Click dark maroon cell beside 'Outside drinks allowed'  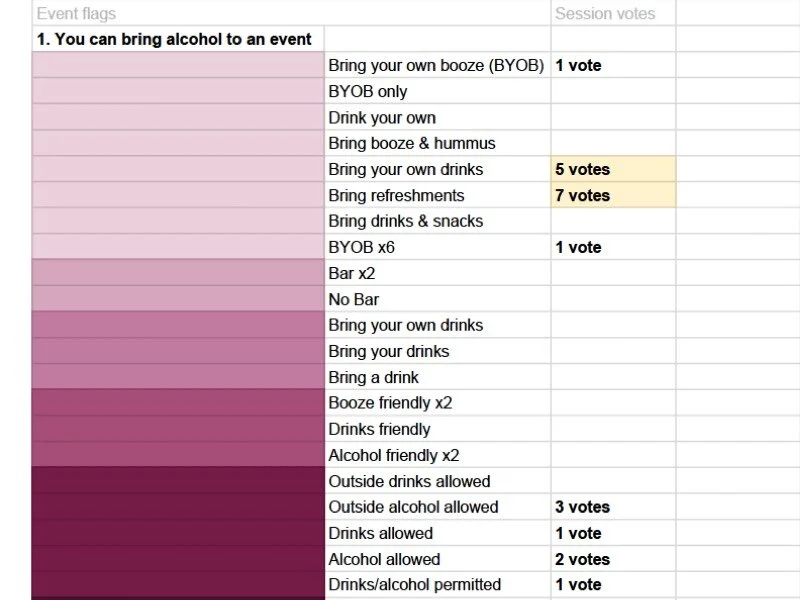(x=178, y=481)
